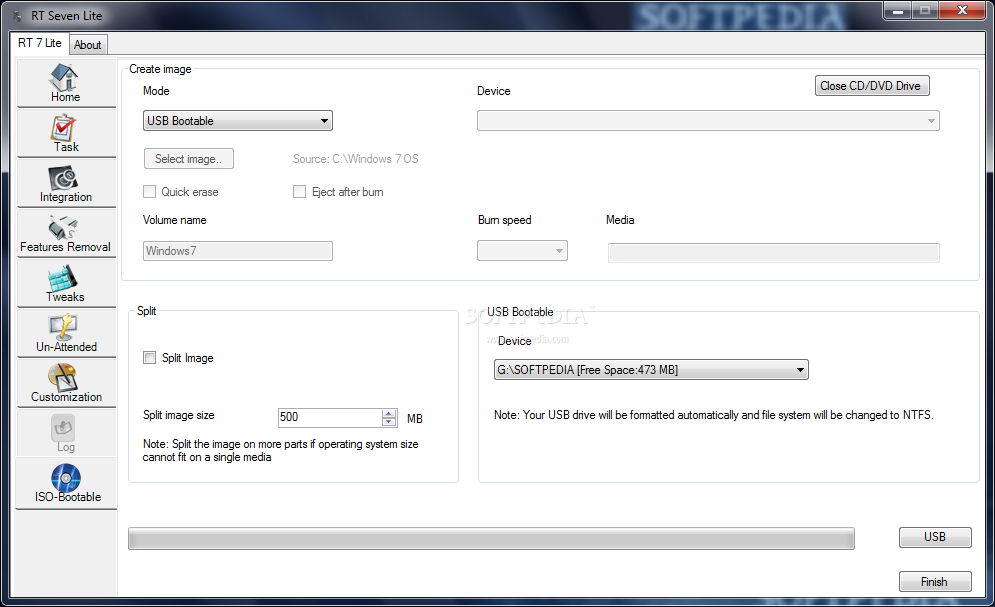
Task: Switch to the About tab
Action: point(88,45)
